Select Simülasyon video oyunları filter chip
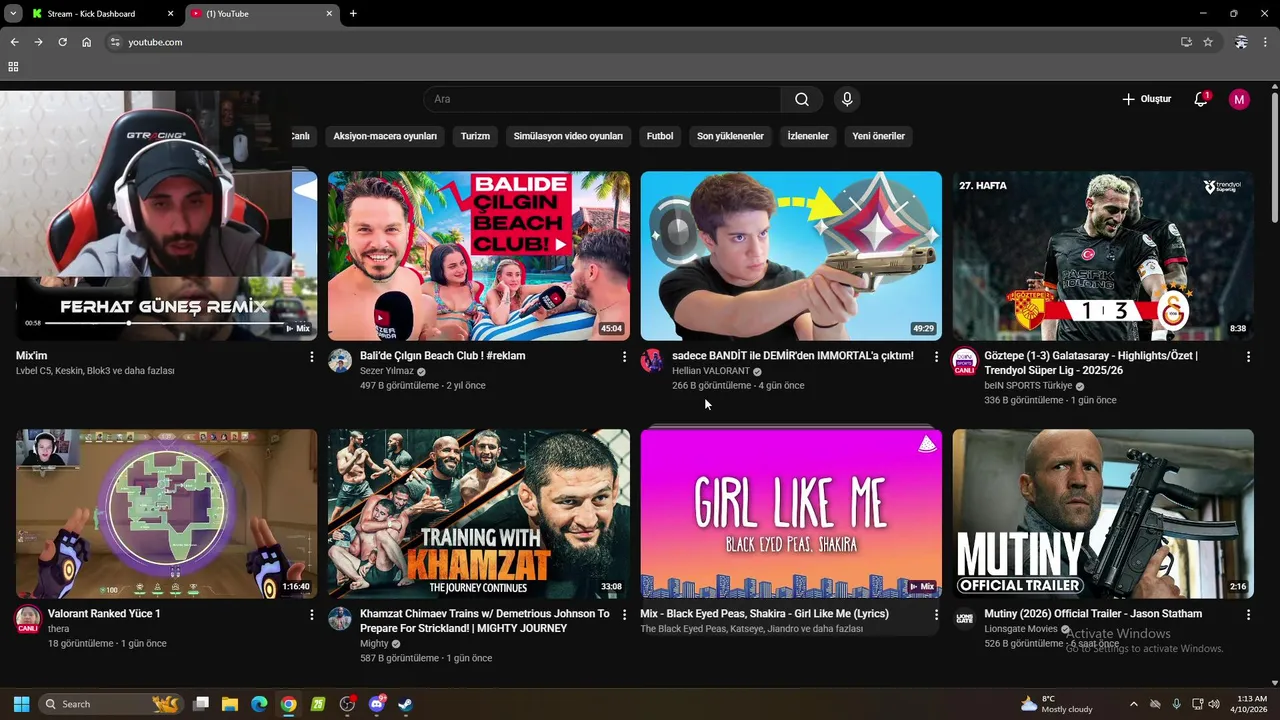 pos(568,136)
